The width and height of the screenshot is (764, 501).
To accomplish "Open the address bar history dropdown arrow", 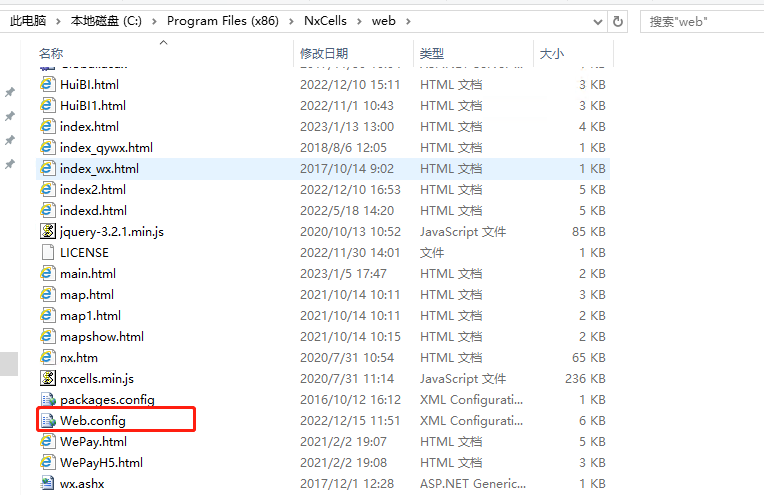I will tap(595, 21).
